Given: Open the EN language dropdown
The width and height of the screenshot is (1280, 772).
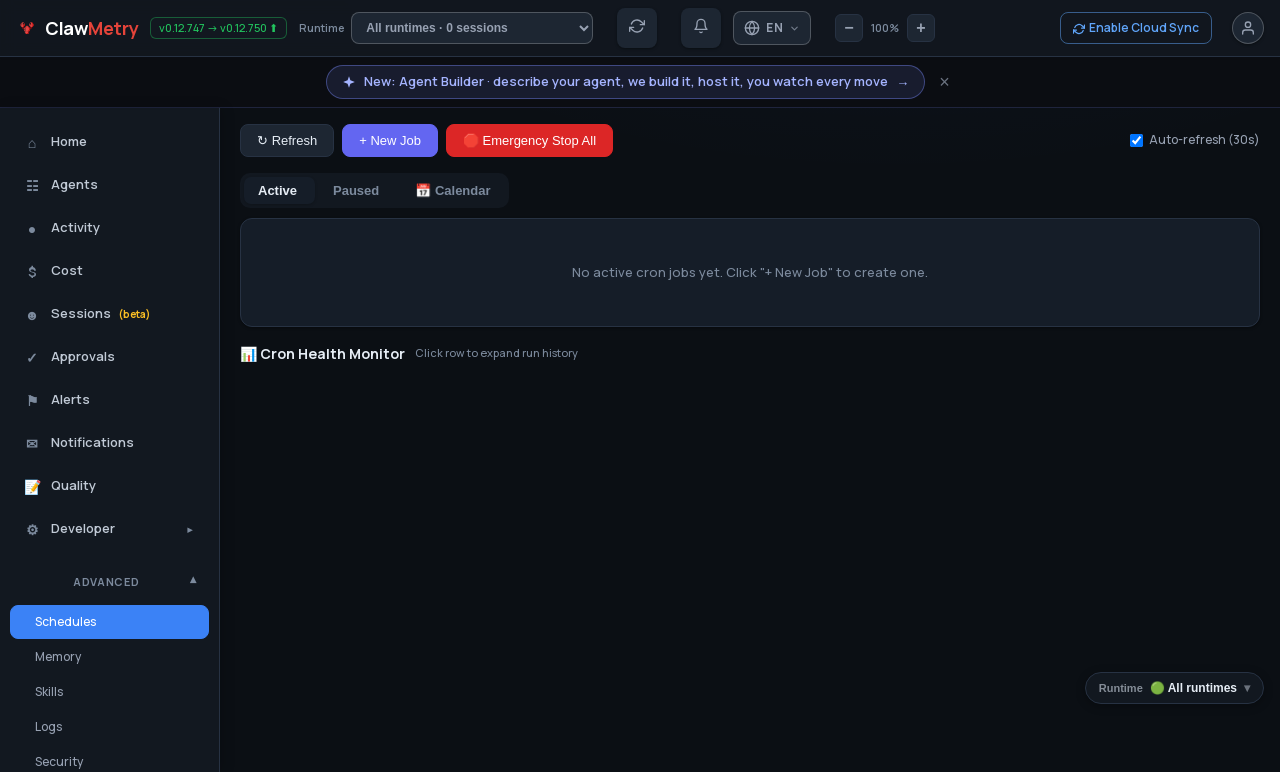Looking at the screenshot, I should (x=772, y=28).
